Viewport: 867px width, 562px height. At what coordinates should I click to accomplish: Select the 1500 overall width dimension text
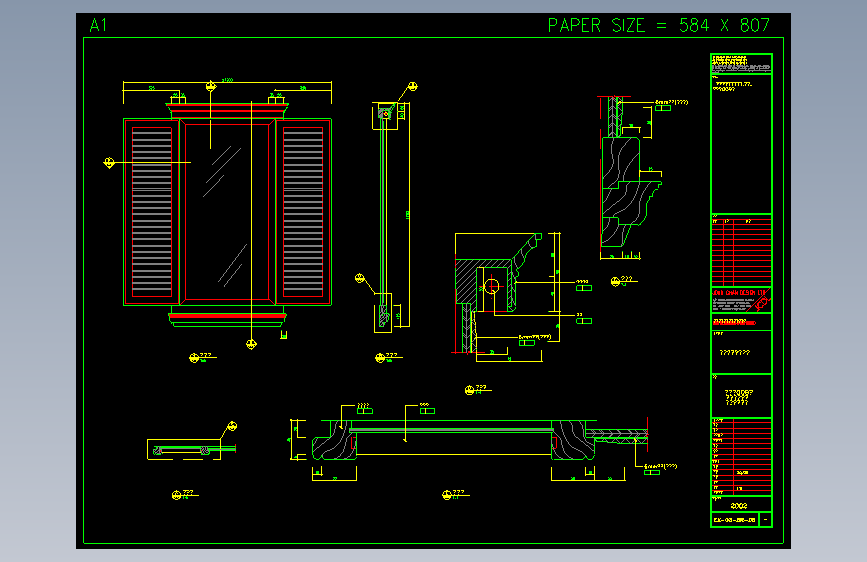tap(227, 80)
